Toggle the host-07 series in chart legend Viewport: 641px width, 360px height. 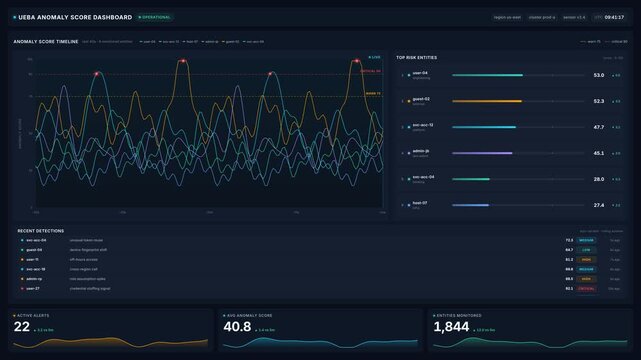coord(191,42)
